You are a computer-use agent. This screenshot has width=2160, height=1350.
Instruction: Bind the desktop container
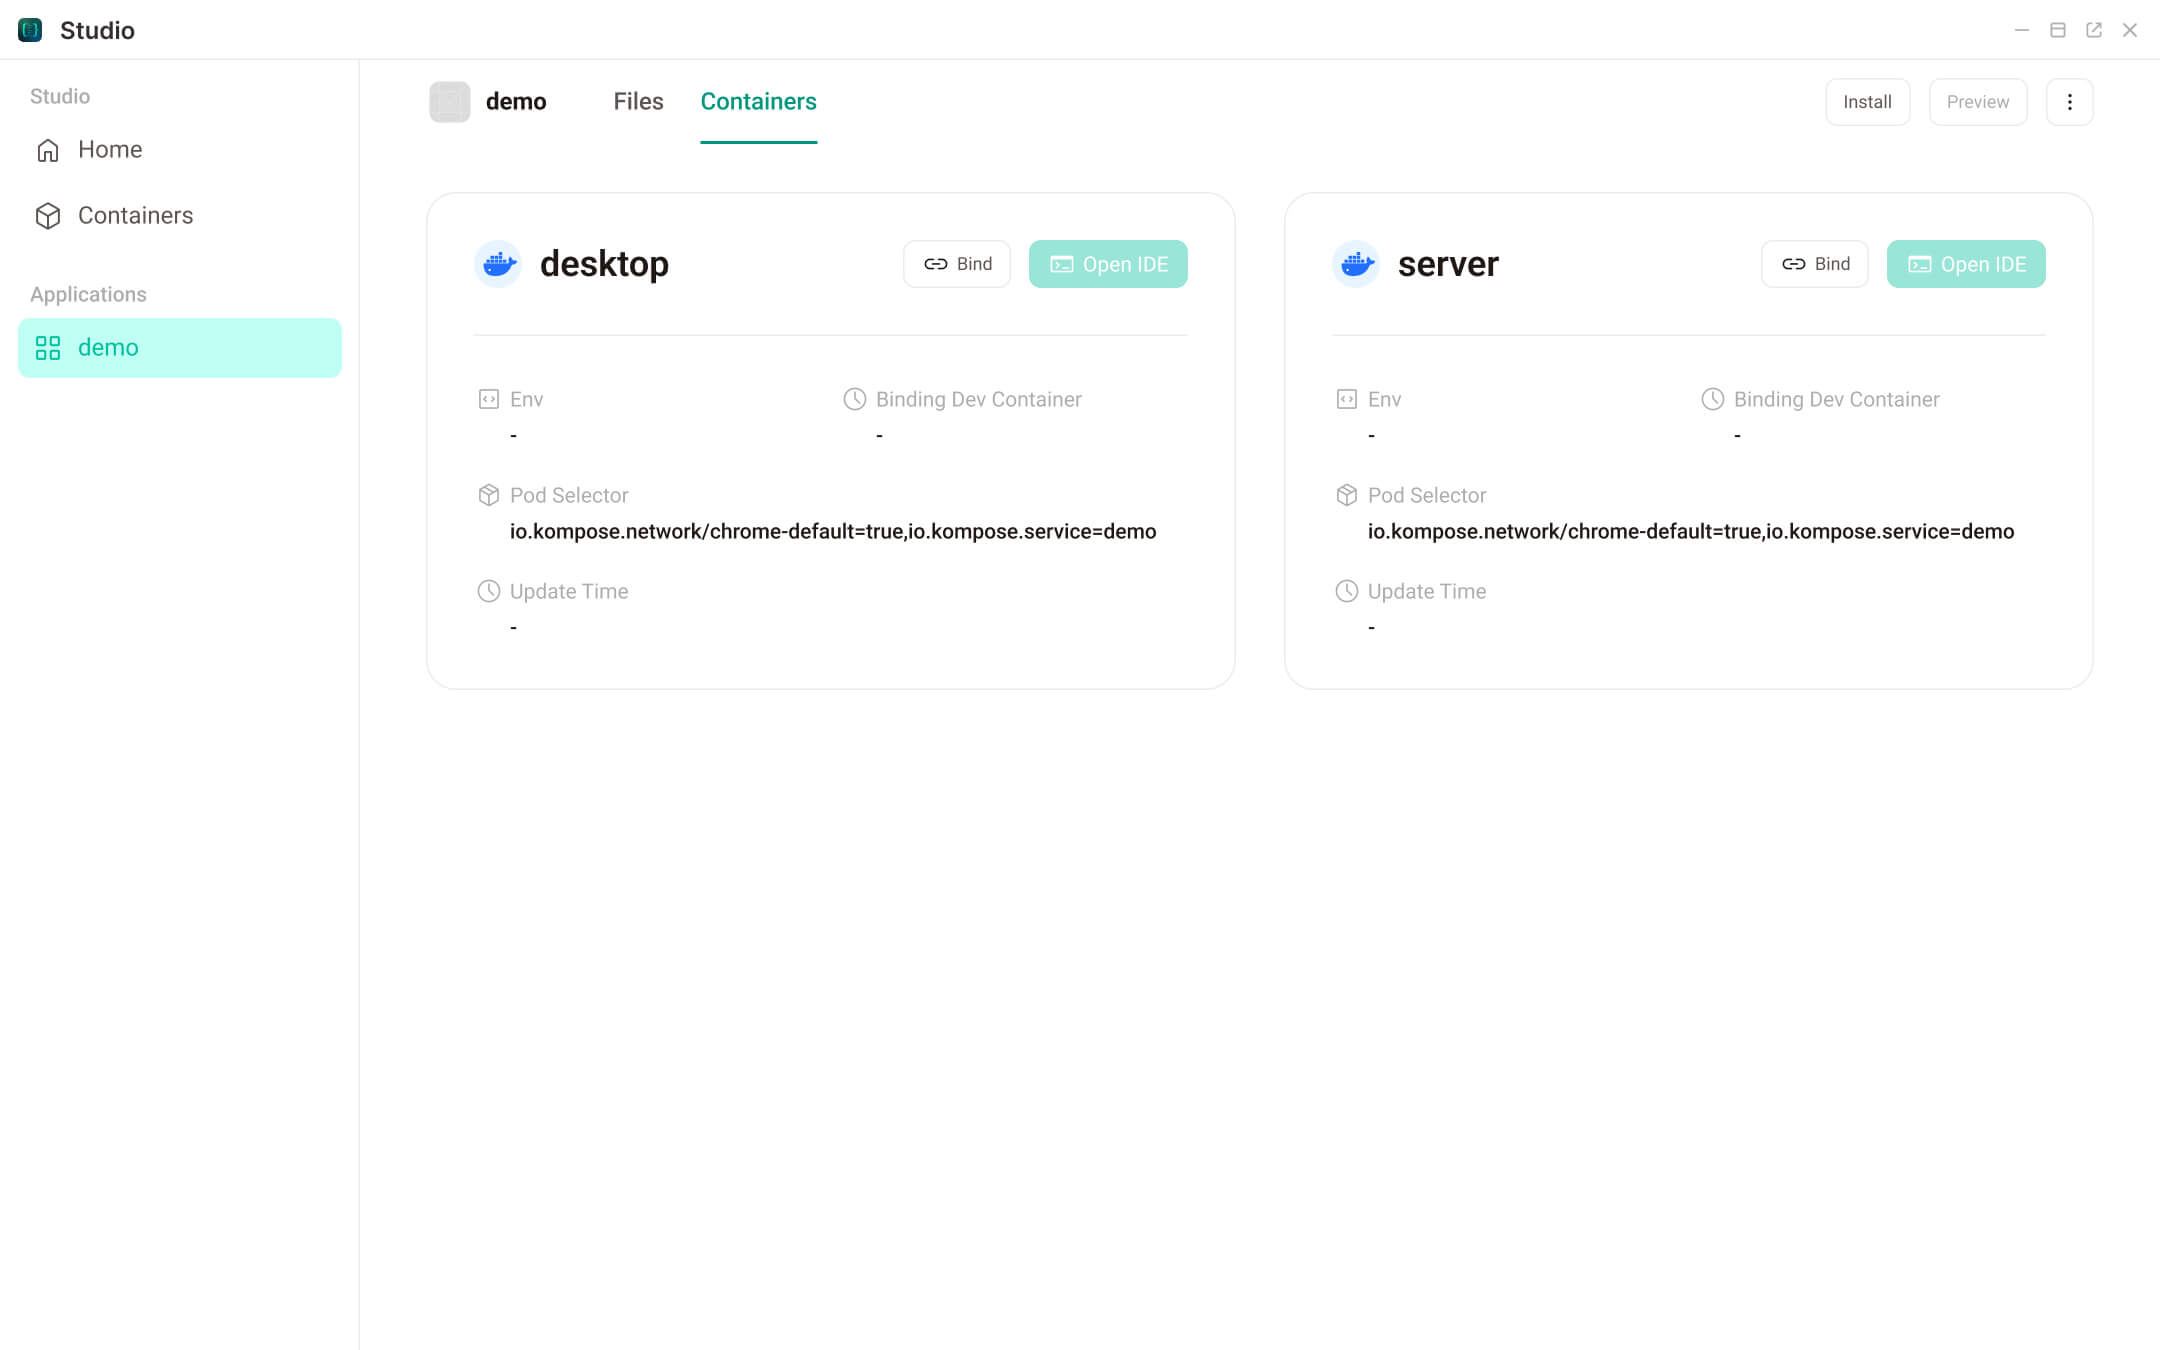point(957,264)
